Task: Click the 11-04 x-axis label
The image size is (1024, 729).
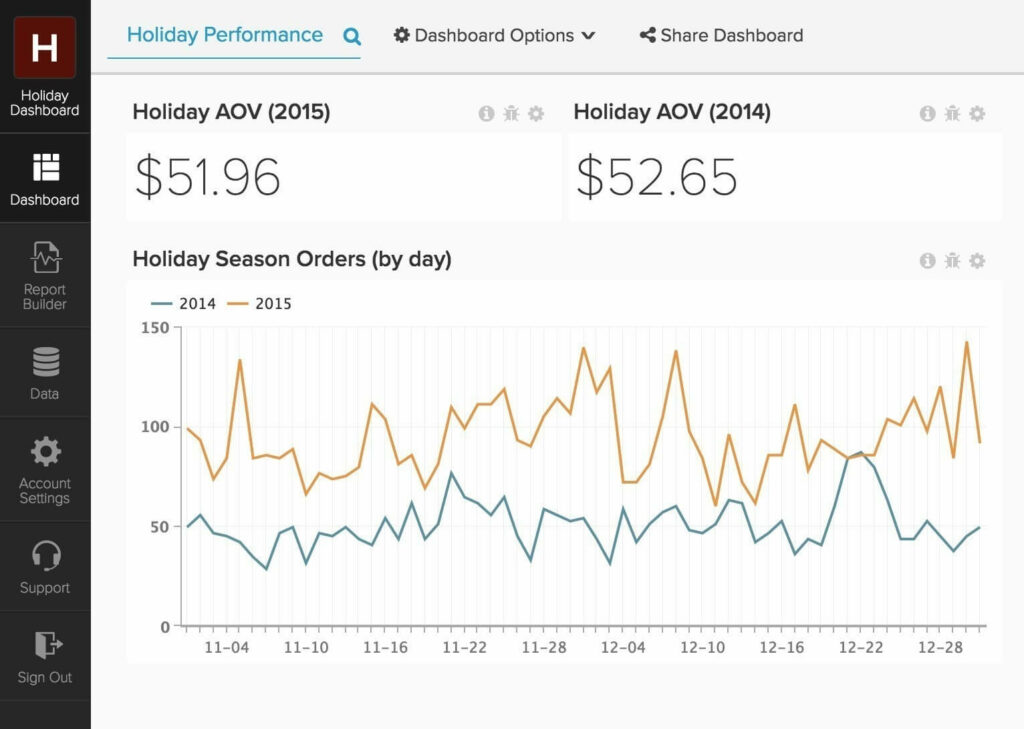Action: 227,647
